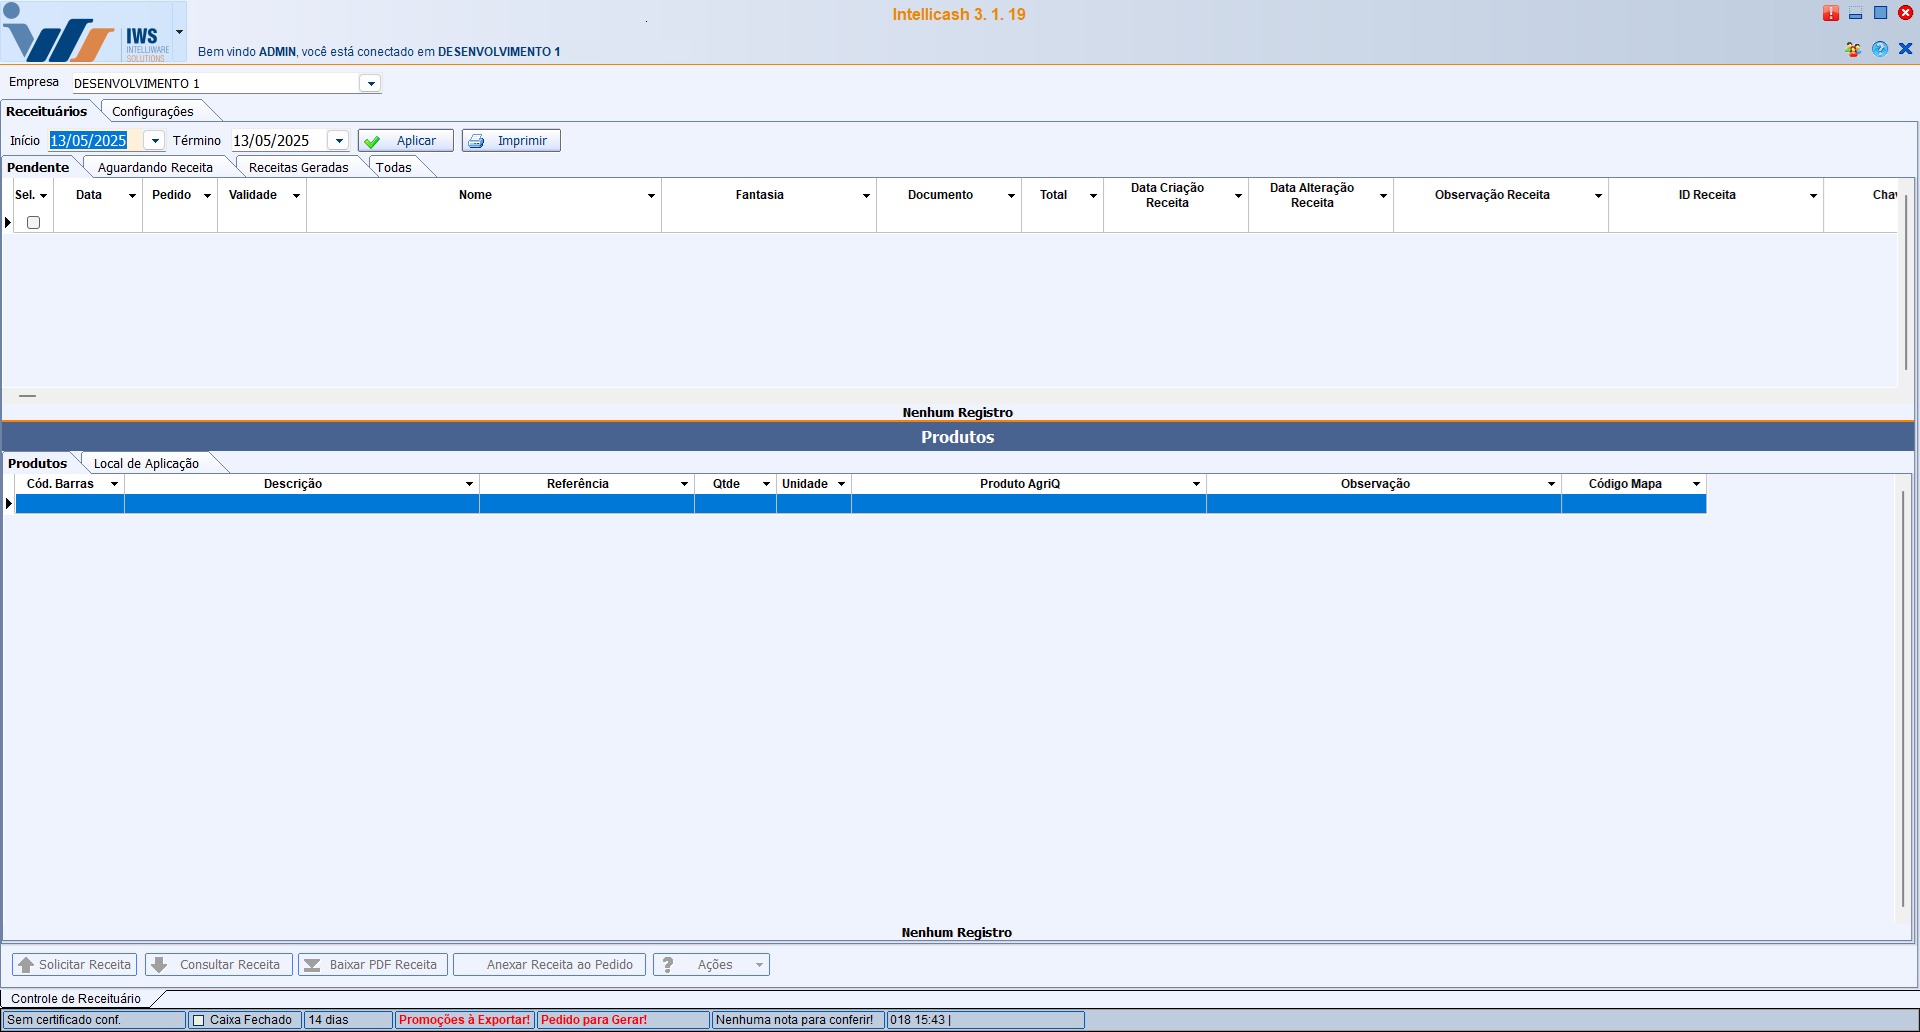Viewport: 1920px width, 1032px height.
Task: Open the Empresa dropdown list
Action: (x=371, y=84)
